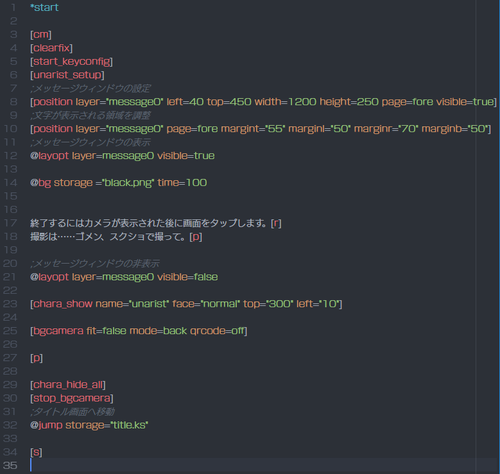The height and width of the screenshot is (474, 500).
Task: Click the Japanese message text on line 17
Action: coord(148,223)
